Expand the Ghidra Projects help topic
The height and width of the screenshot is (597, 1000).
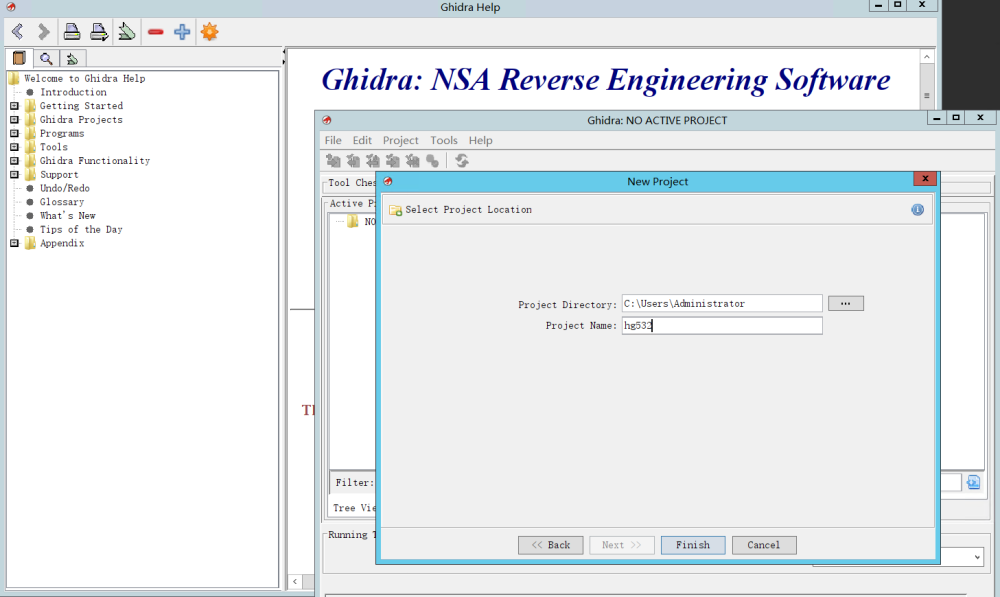[x=14, y=119]
